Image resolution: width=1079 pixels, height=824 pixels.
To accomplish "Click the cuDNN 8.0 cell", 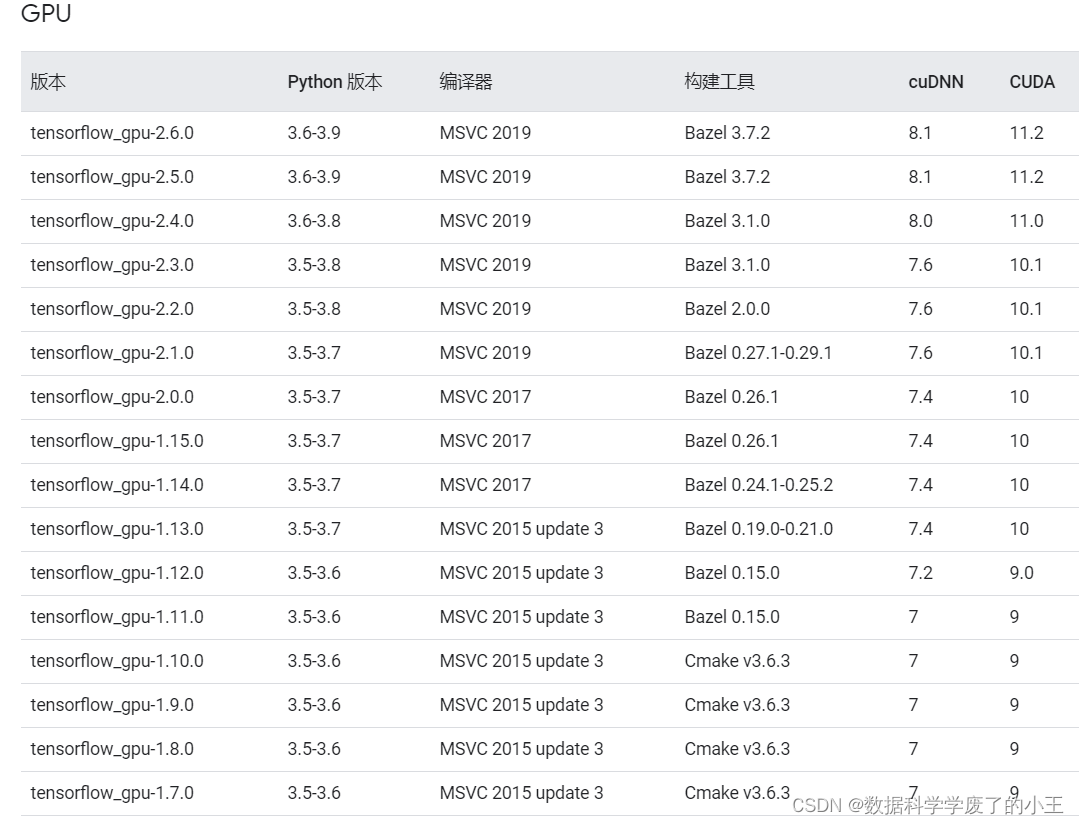I will 920,221.
